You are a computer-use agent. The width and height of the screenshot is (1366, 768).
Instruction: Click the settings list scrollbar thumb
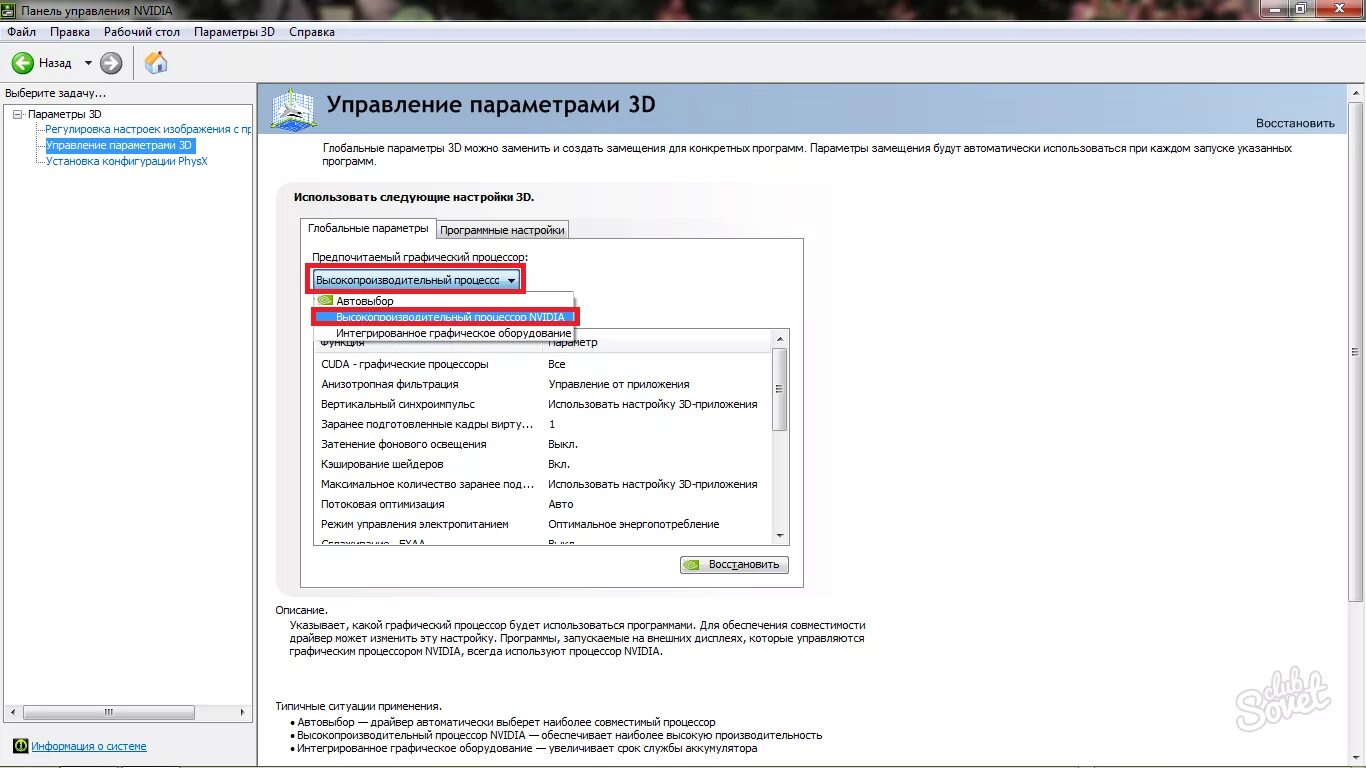[781, 390]
